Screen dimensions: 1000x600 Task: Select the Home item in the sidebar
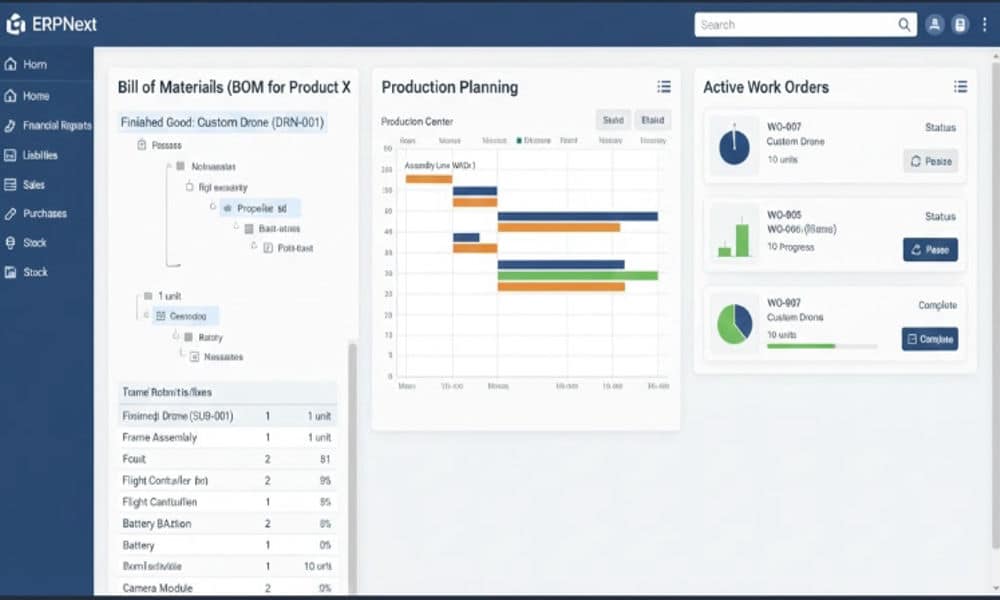coord(36,96)
